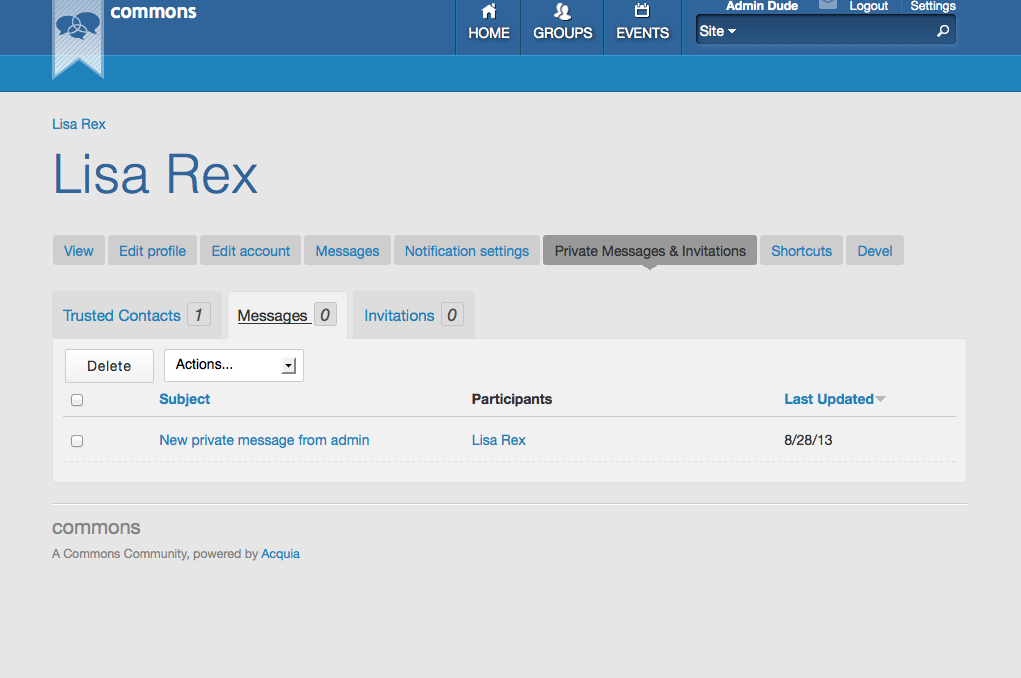
Task: Open the Edit profile tab
Action: coord(152,251)
